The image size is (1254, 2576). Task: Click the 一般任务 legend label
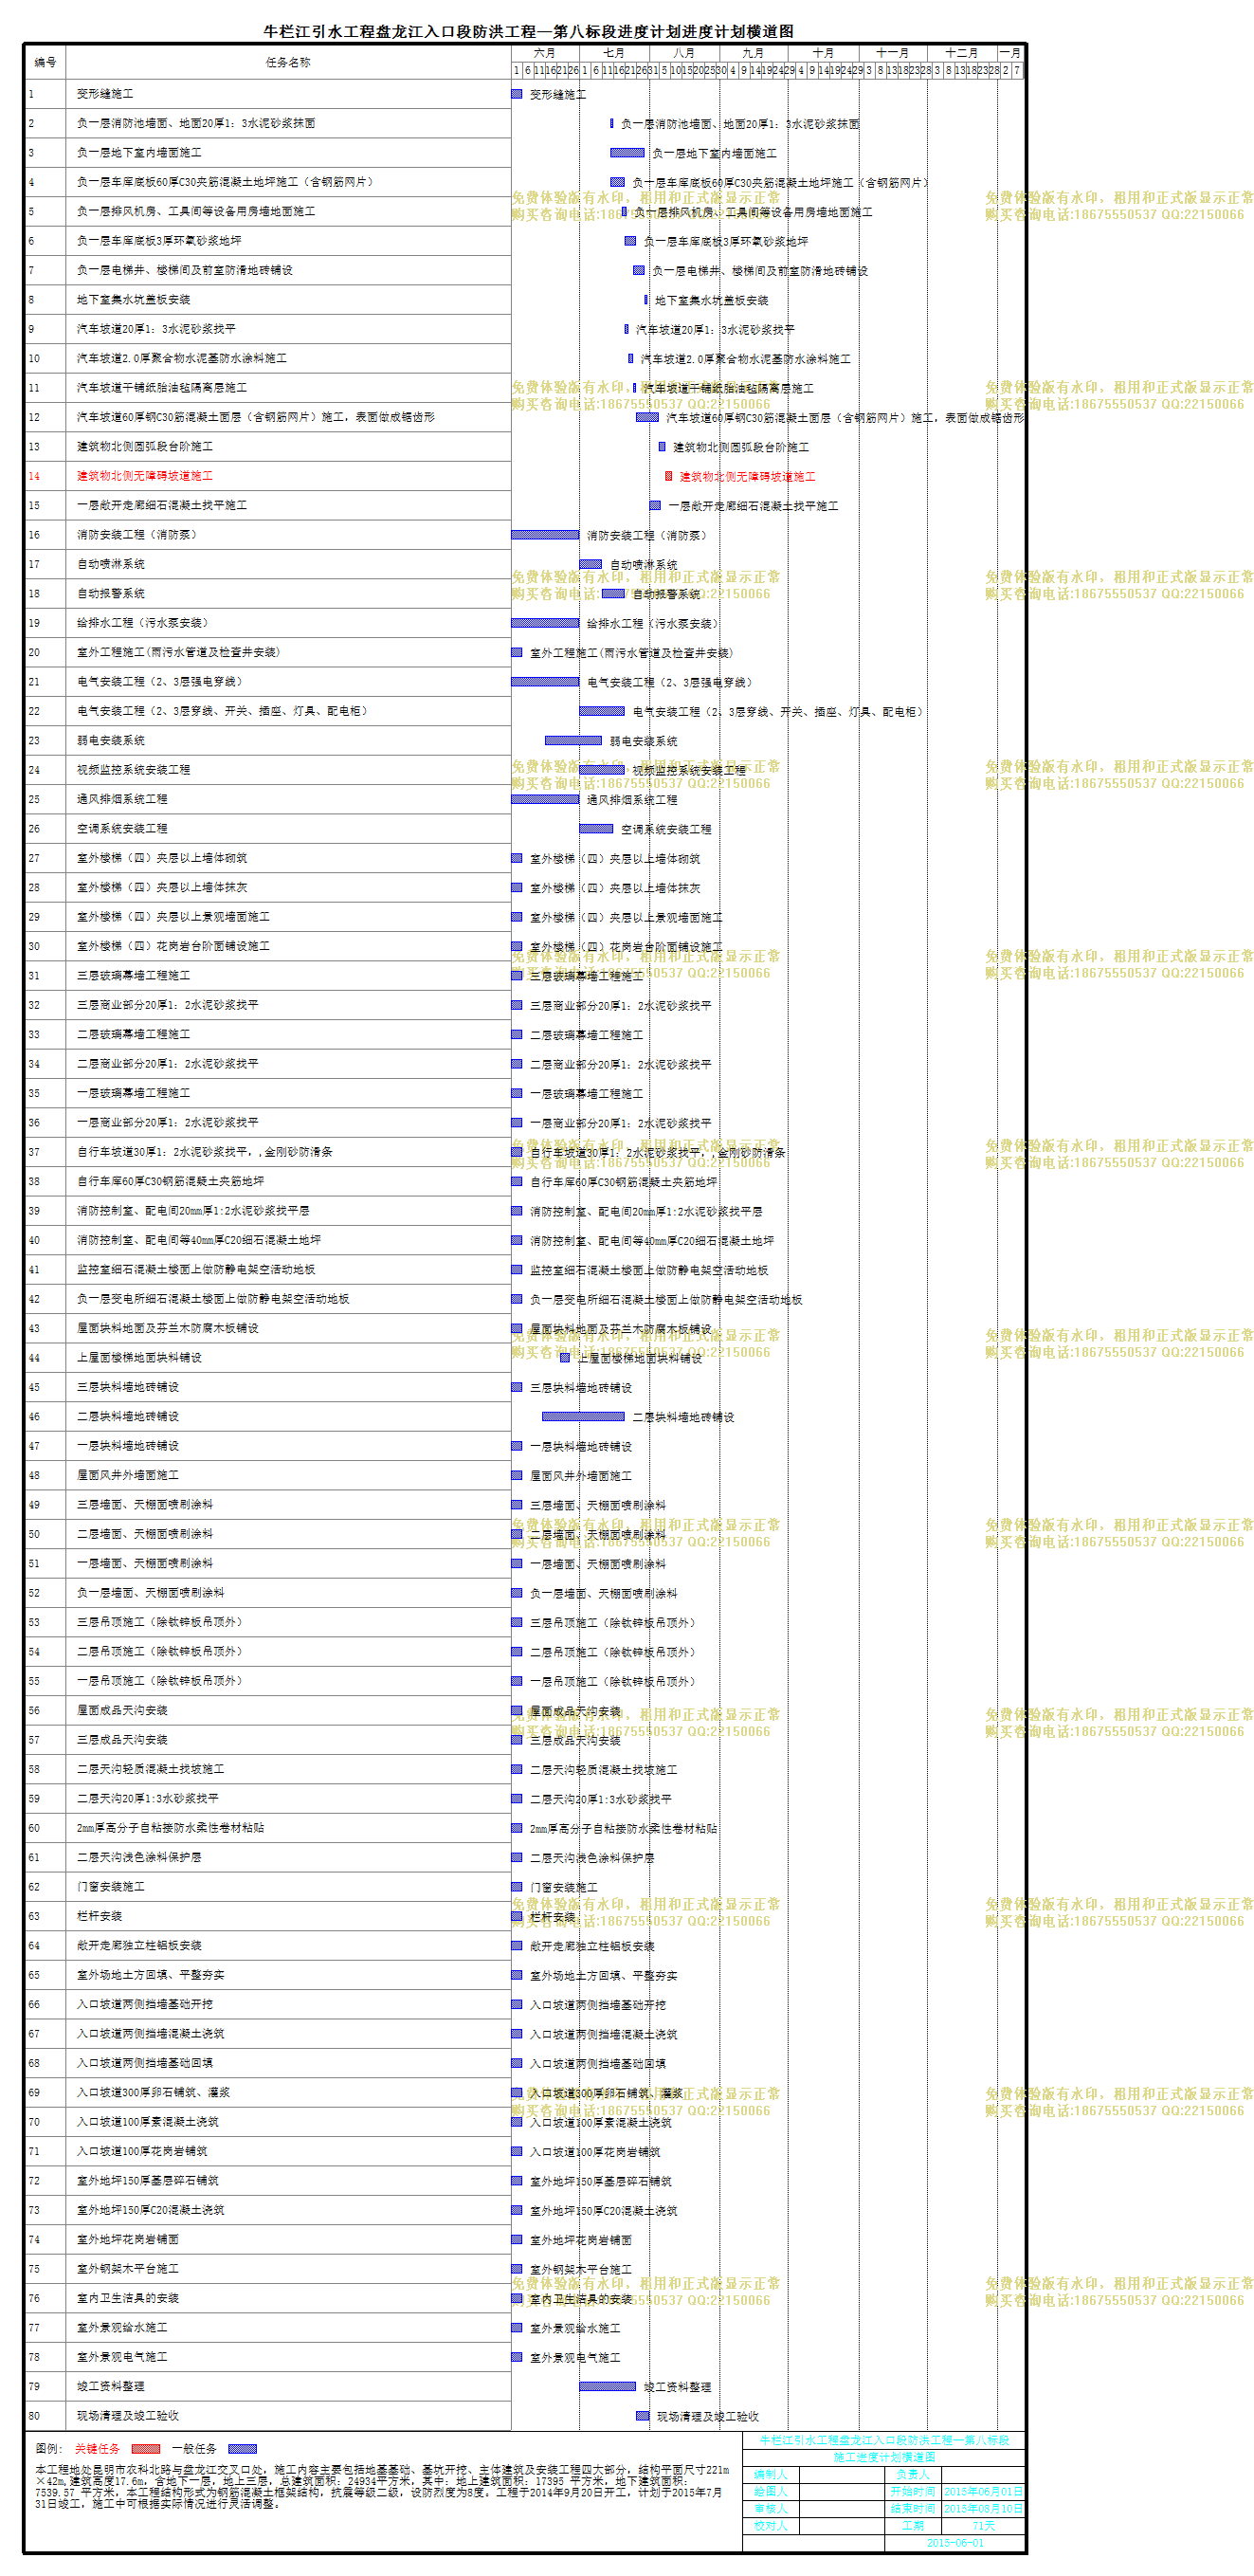[194, 2449]
